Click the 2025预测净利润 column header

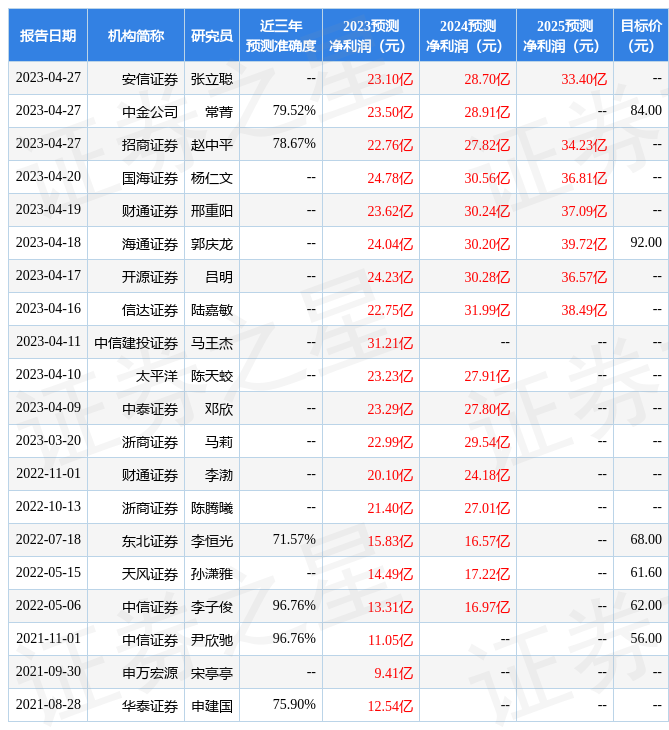click(x=565, y=35)
